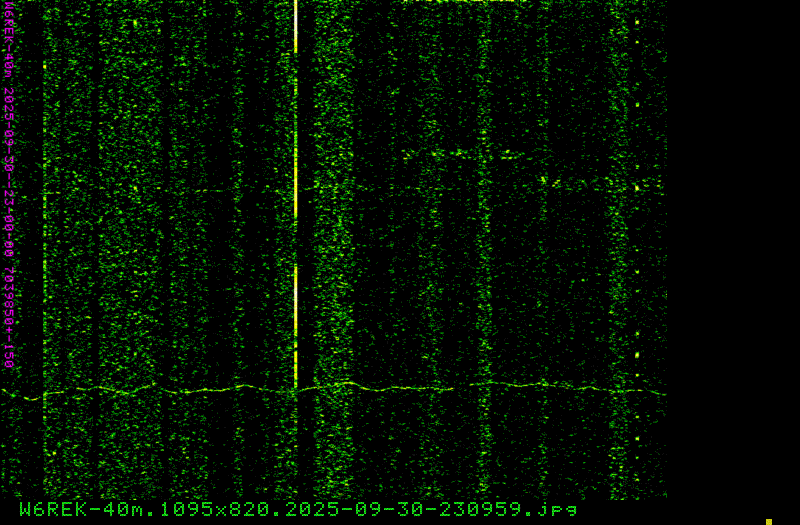This screenshot has height=525, width=800.
Task: Click the wavy green horizontal trace
Action: tap(200, 390)
